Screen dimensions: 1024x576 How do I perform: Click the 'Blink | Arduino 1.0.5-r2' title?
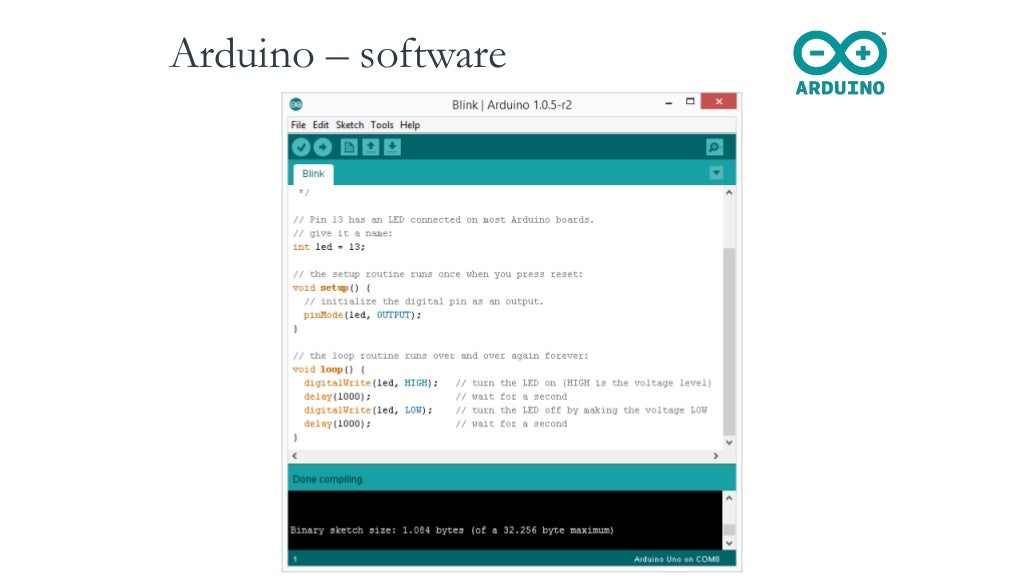[x=512, y=104]
